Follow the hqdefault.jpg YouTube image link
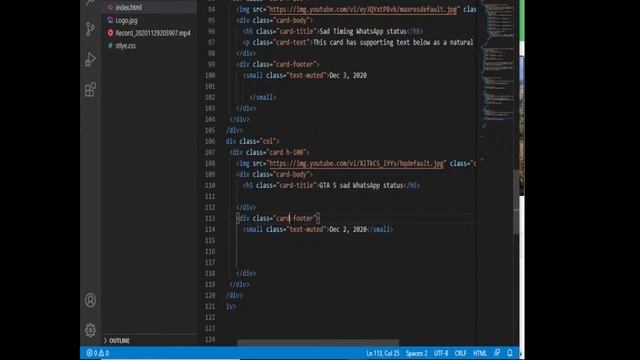 (x=356, y=163)
